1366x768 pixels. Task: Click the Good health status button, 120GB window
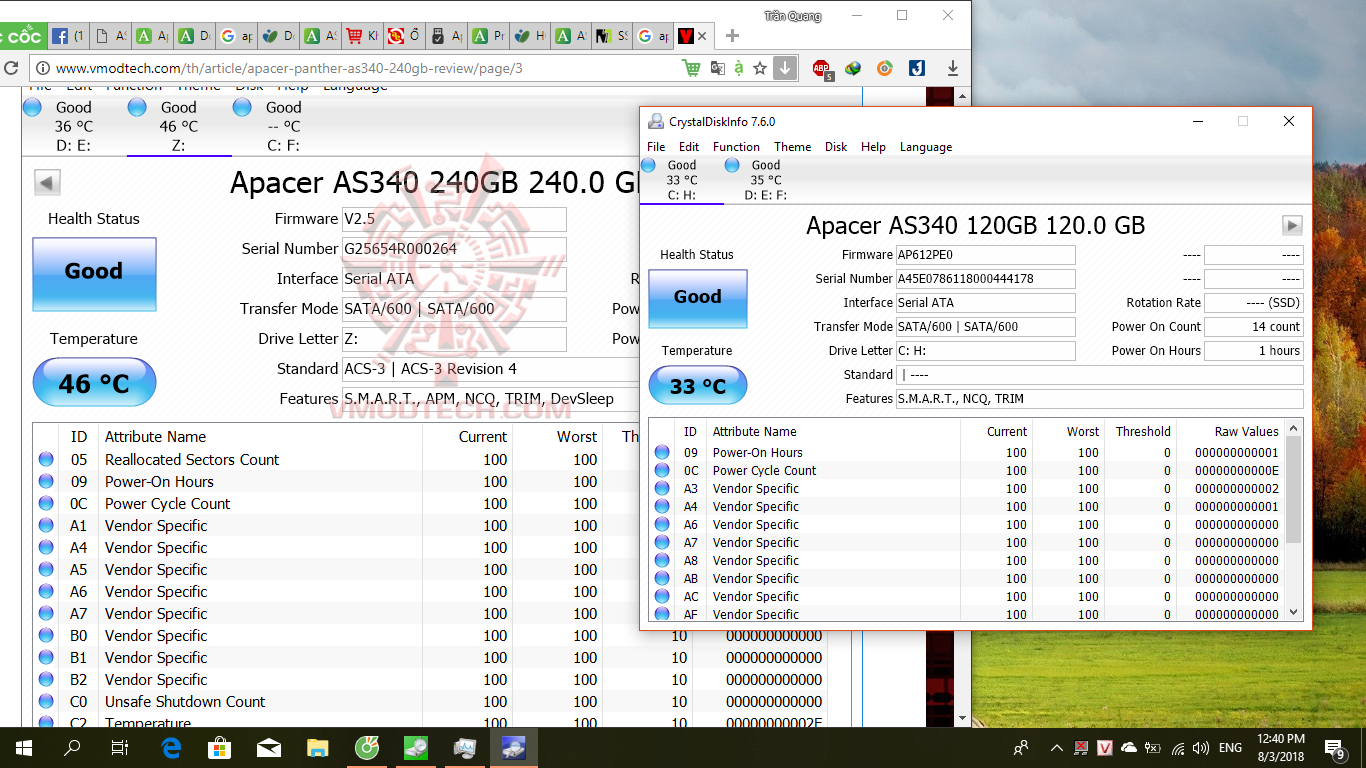click(x=697, y=297)
